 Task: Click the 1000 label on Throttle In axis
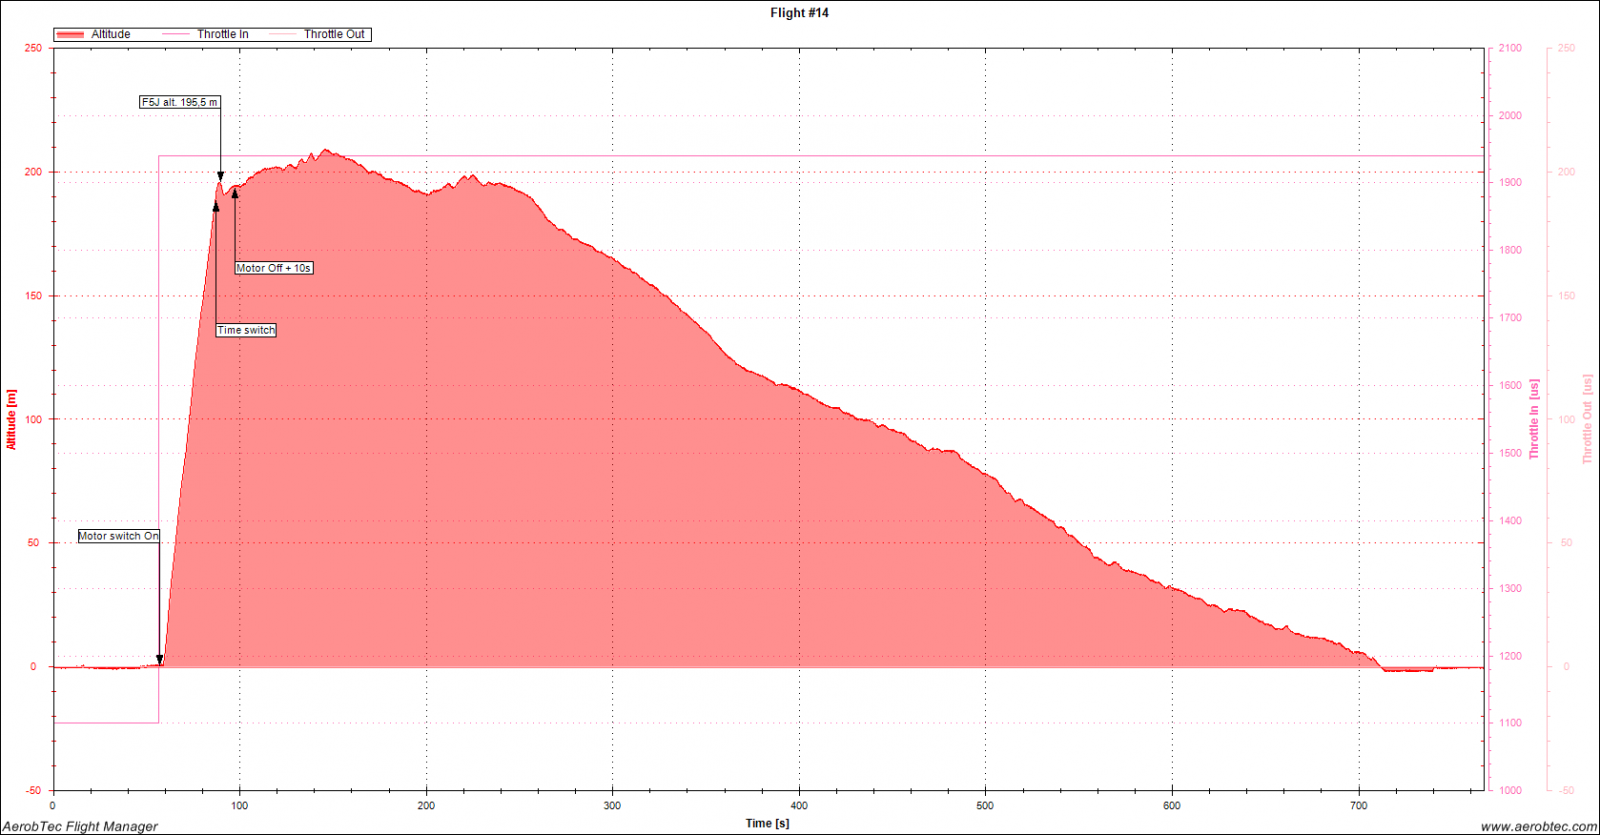(x=1510, y=790)
